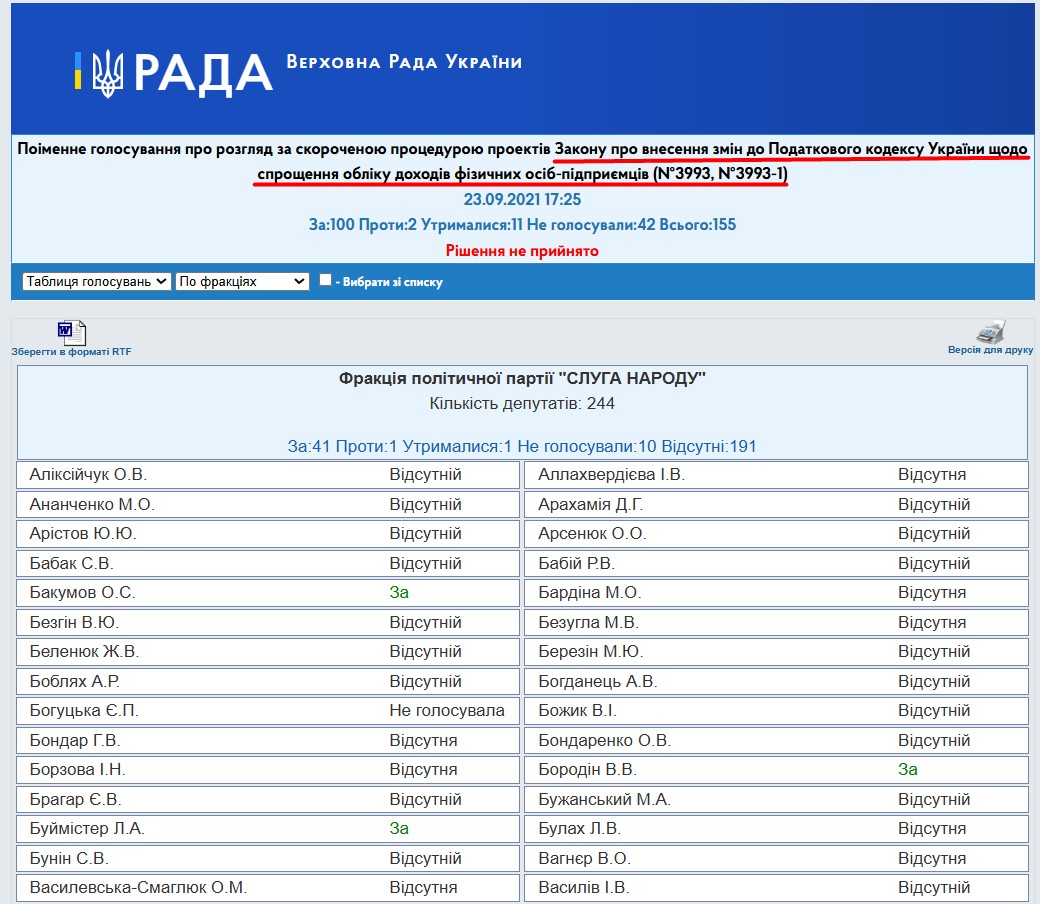Click the date '23.09.2021 17:25'

tap(522, 199)
